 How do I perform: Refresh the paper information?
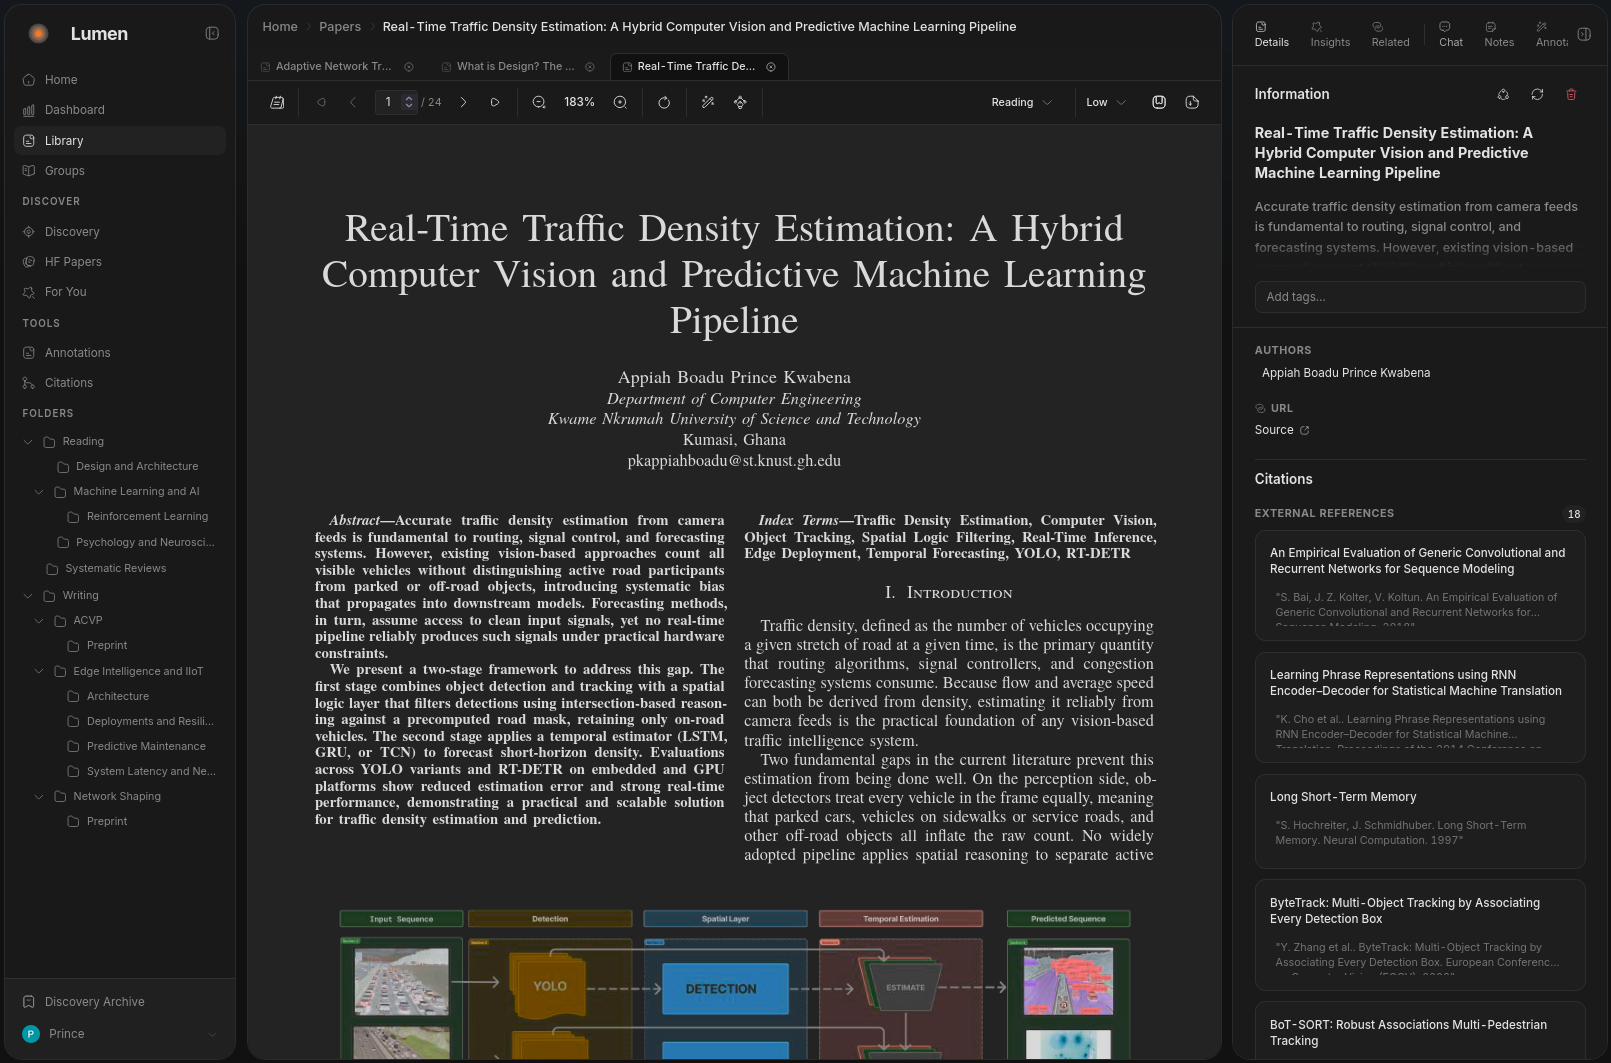pos(1537,94)
